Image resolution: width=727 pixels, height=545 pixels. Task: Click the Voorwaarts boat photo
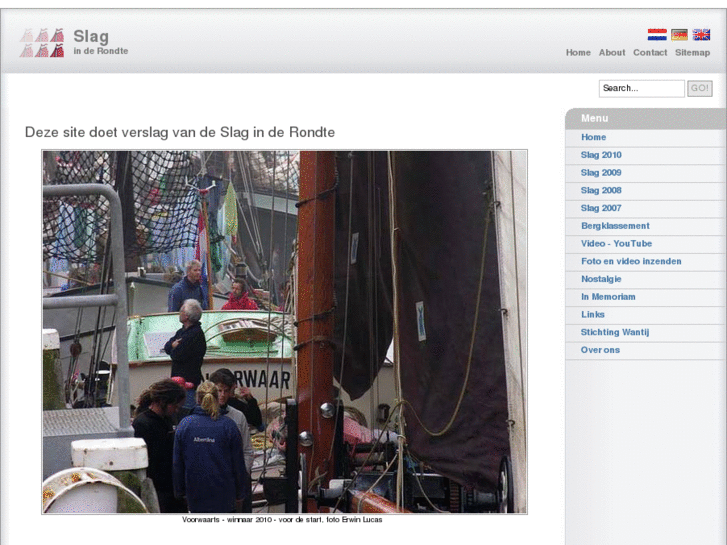pos(285,332)
